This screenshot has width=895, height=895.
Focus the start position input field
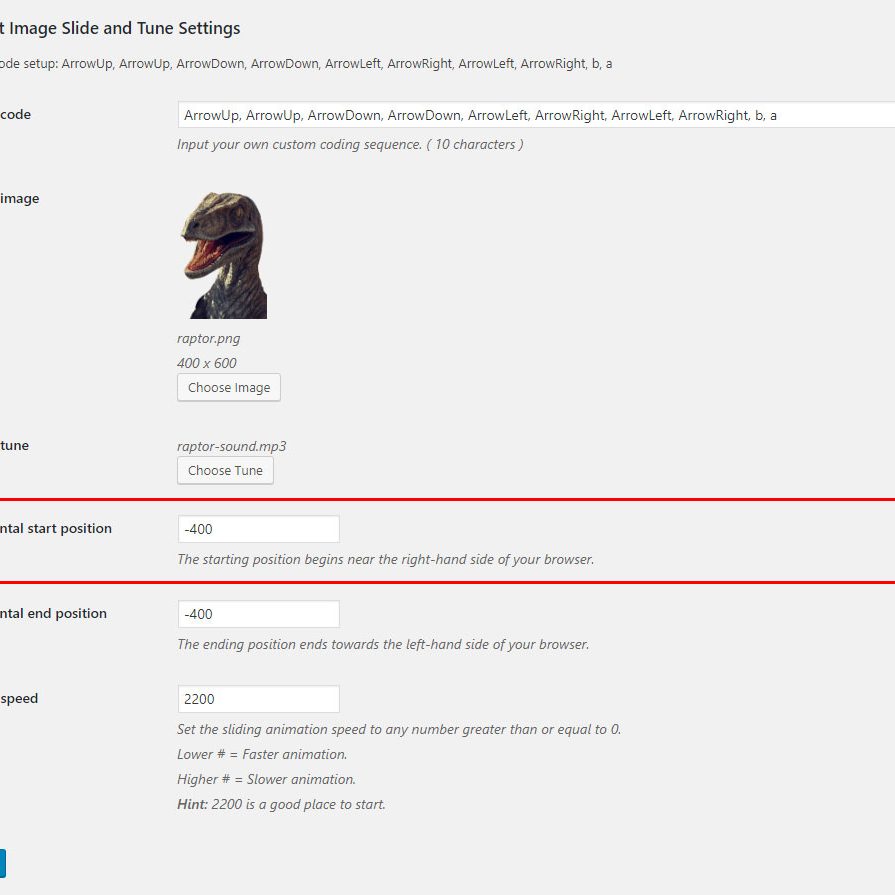(258, 529)
